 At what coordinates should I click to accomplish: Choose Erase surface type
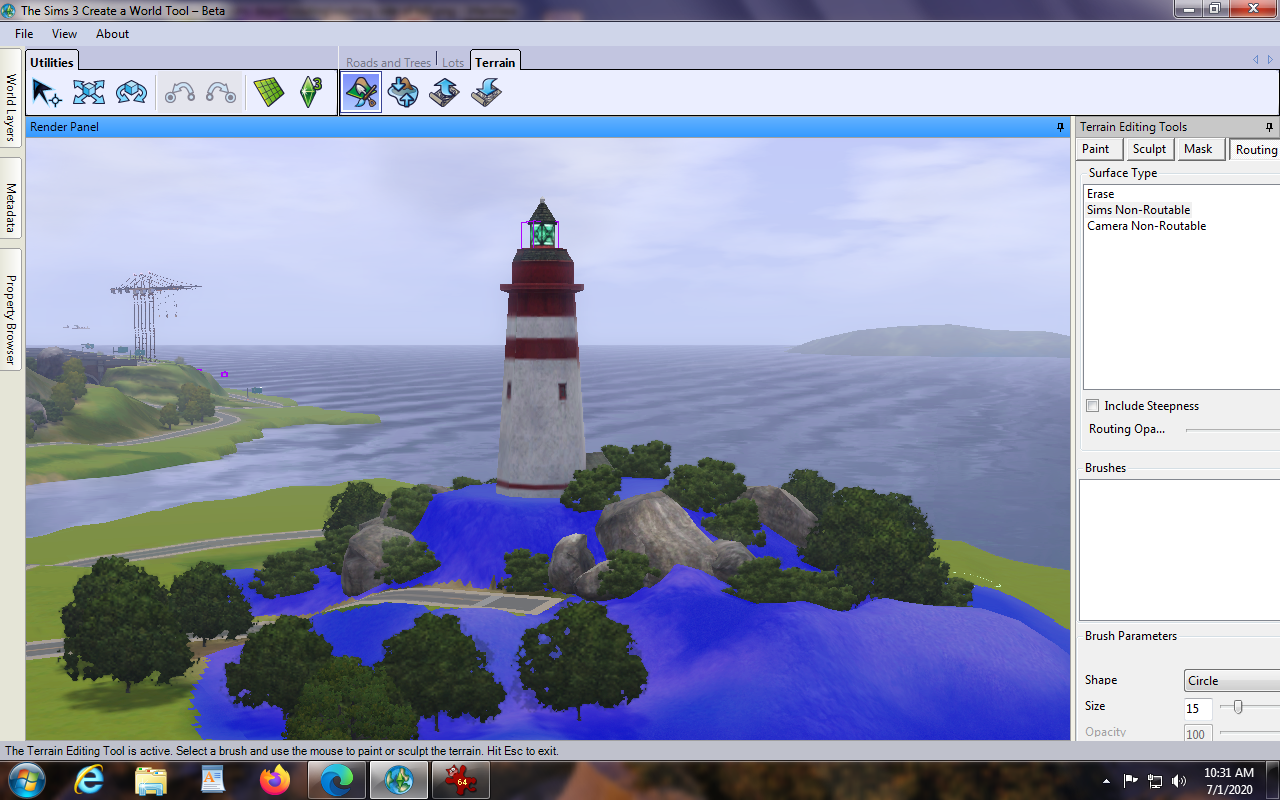[1100, 194]
